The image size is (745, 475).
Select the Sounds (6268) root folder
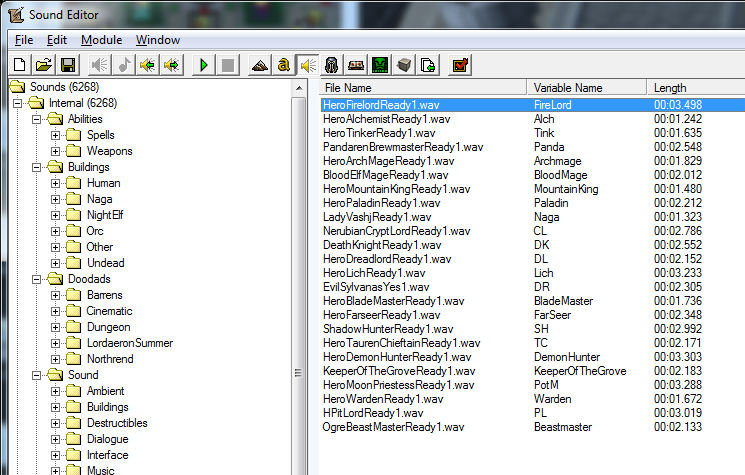pos(64,87)
